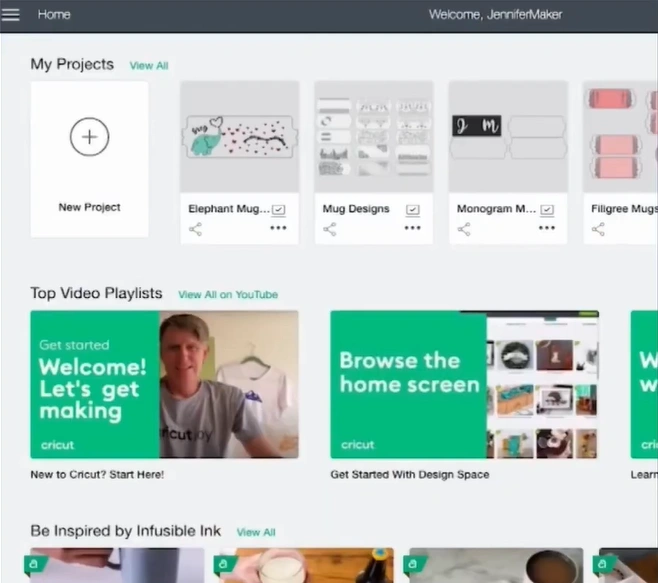The image size is (658, 583).
Task: Toggle the Monogram M... project checkbox
Action: (547, 209)
